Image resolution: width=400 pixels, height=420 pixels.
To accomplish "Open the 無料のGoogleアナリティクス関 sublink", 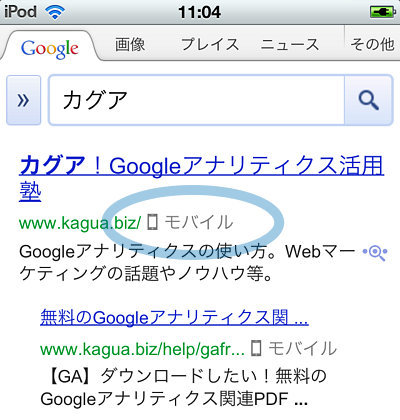I will click(174, 317).
